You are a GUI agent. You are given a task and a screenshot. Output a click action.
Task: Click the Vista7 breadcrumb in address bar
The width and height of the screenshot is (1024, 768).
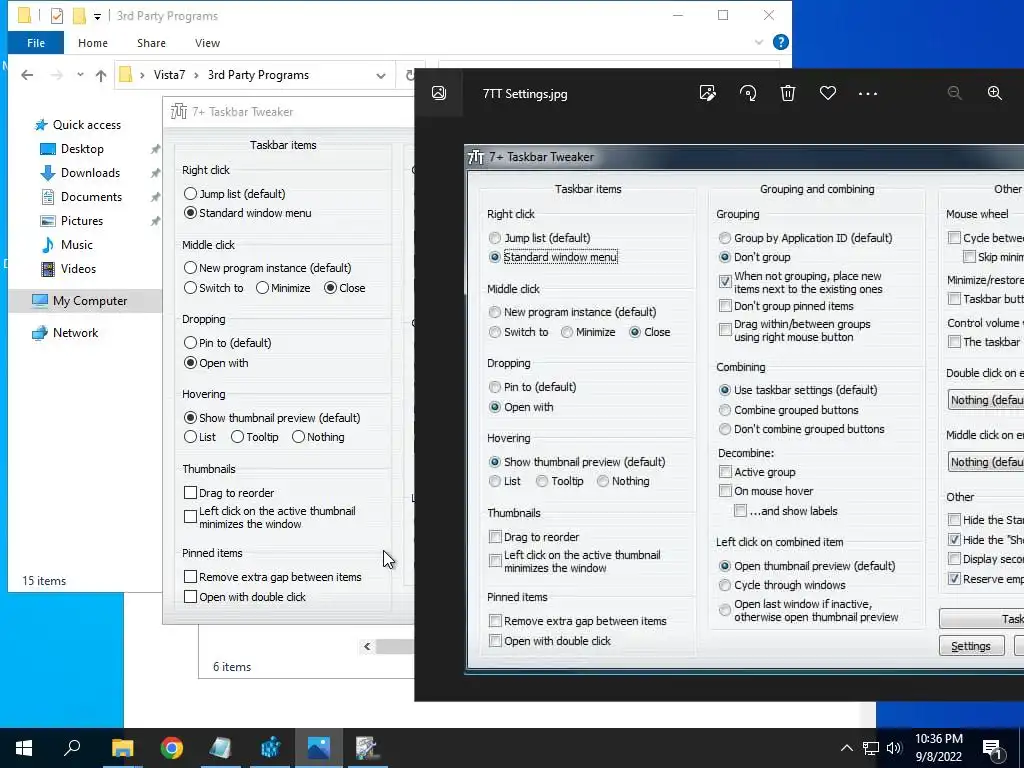(x=169, y=75)
